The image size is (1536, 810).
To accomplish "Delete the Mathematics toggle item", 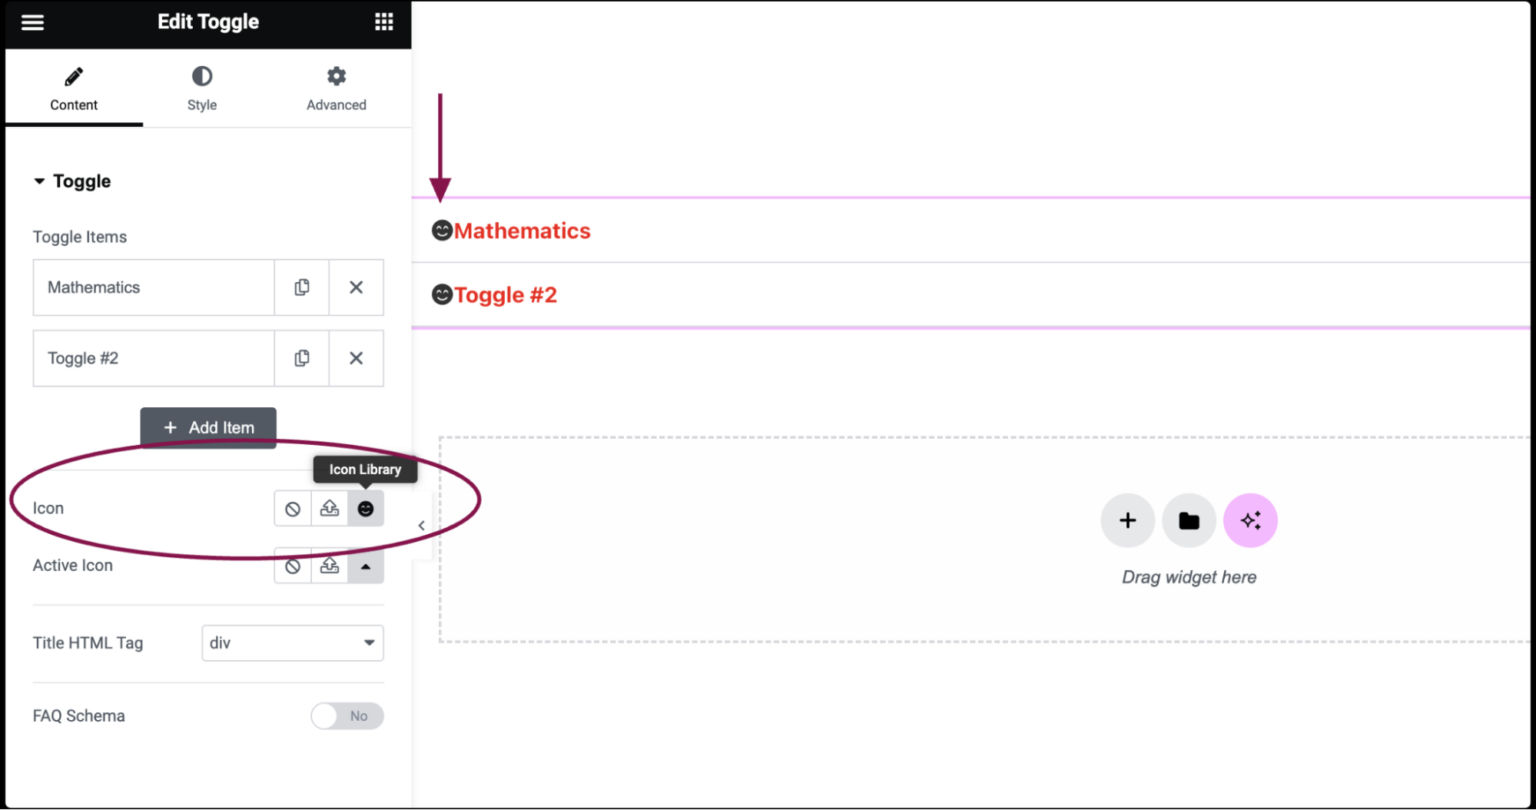I will click(356, 287).
